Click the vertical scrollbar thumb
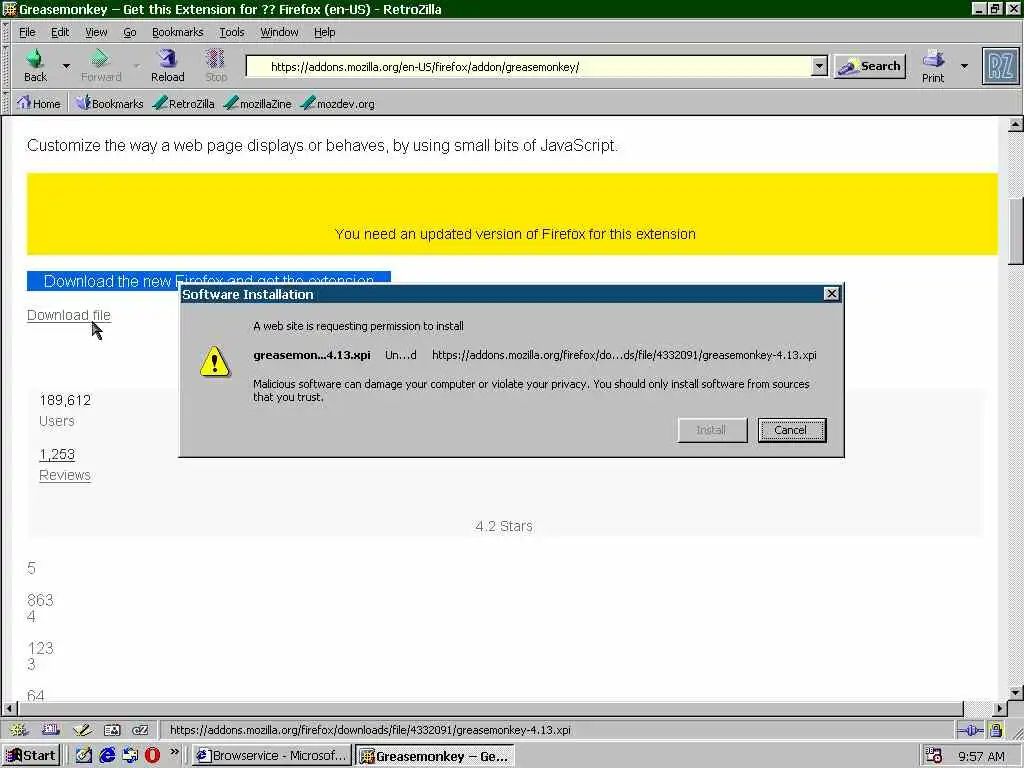The image size is (1024, 768). pyautogui.click(x=1016, y=231)
